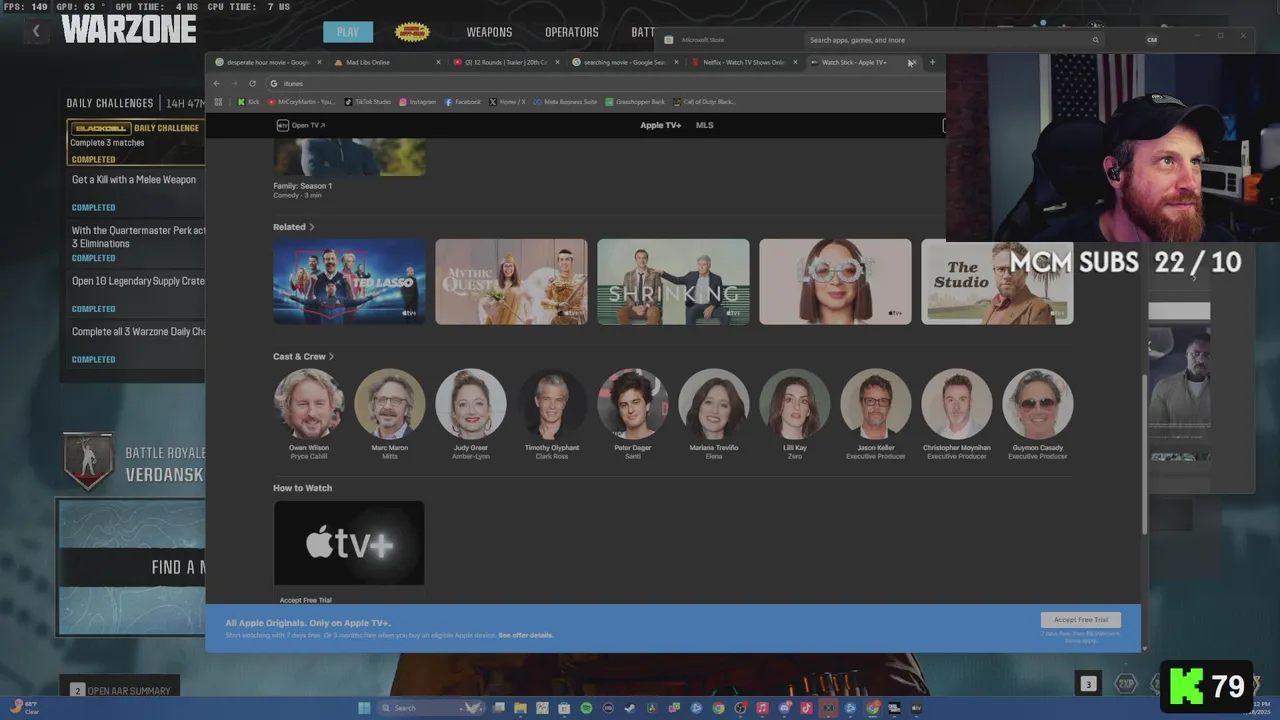Open the Mythic Quest related thumbnail
The height and width of the screenshot is (720, 1280).
point(511,281)
